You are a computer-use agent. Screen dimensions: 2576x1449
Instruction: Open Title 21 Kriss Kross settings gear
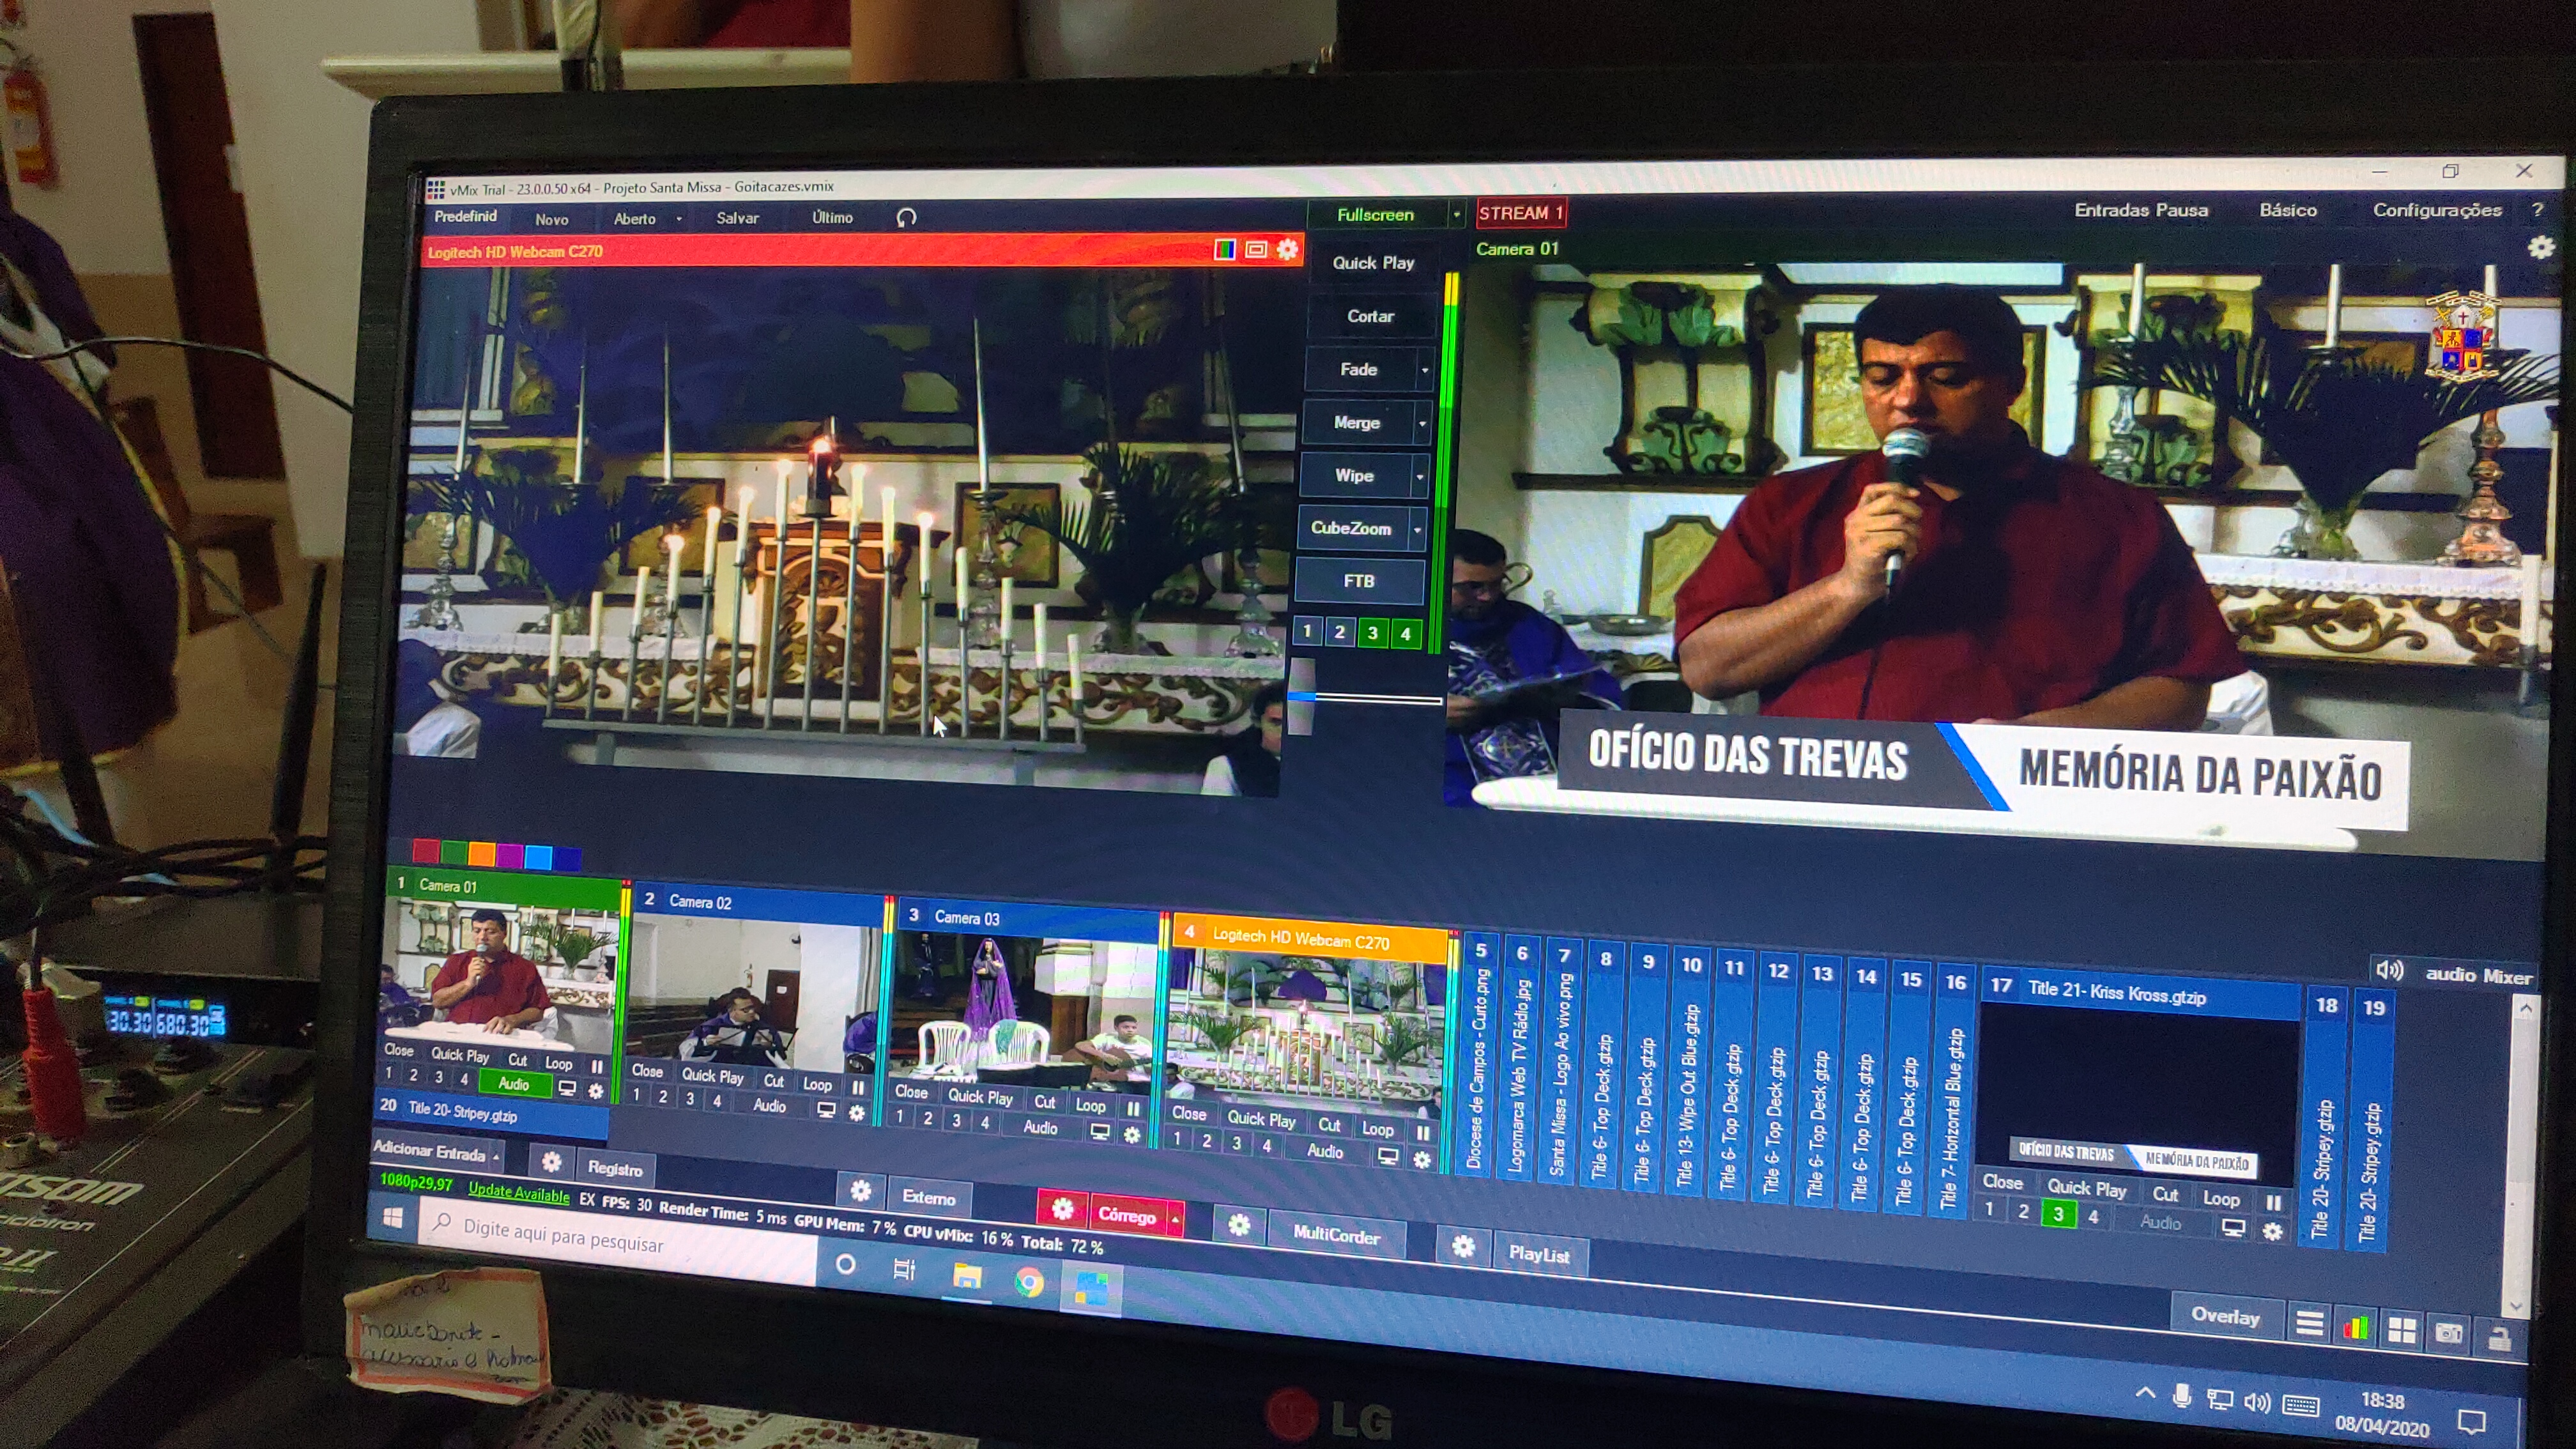pyautogui.click(x=2272, y=1231)
